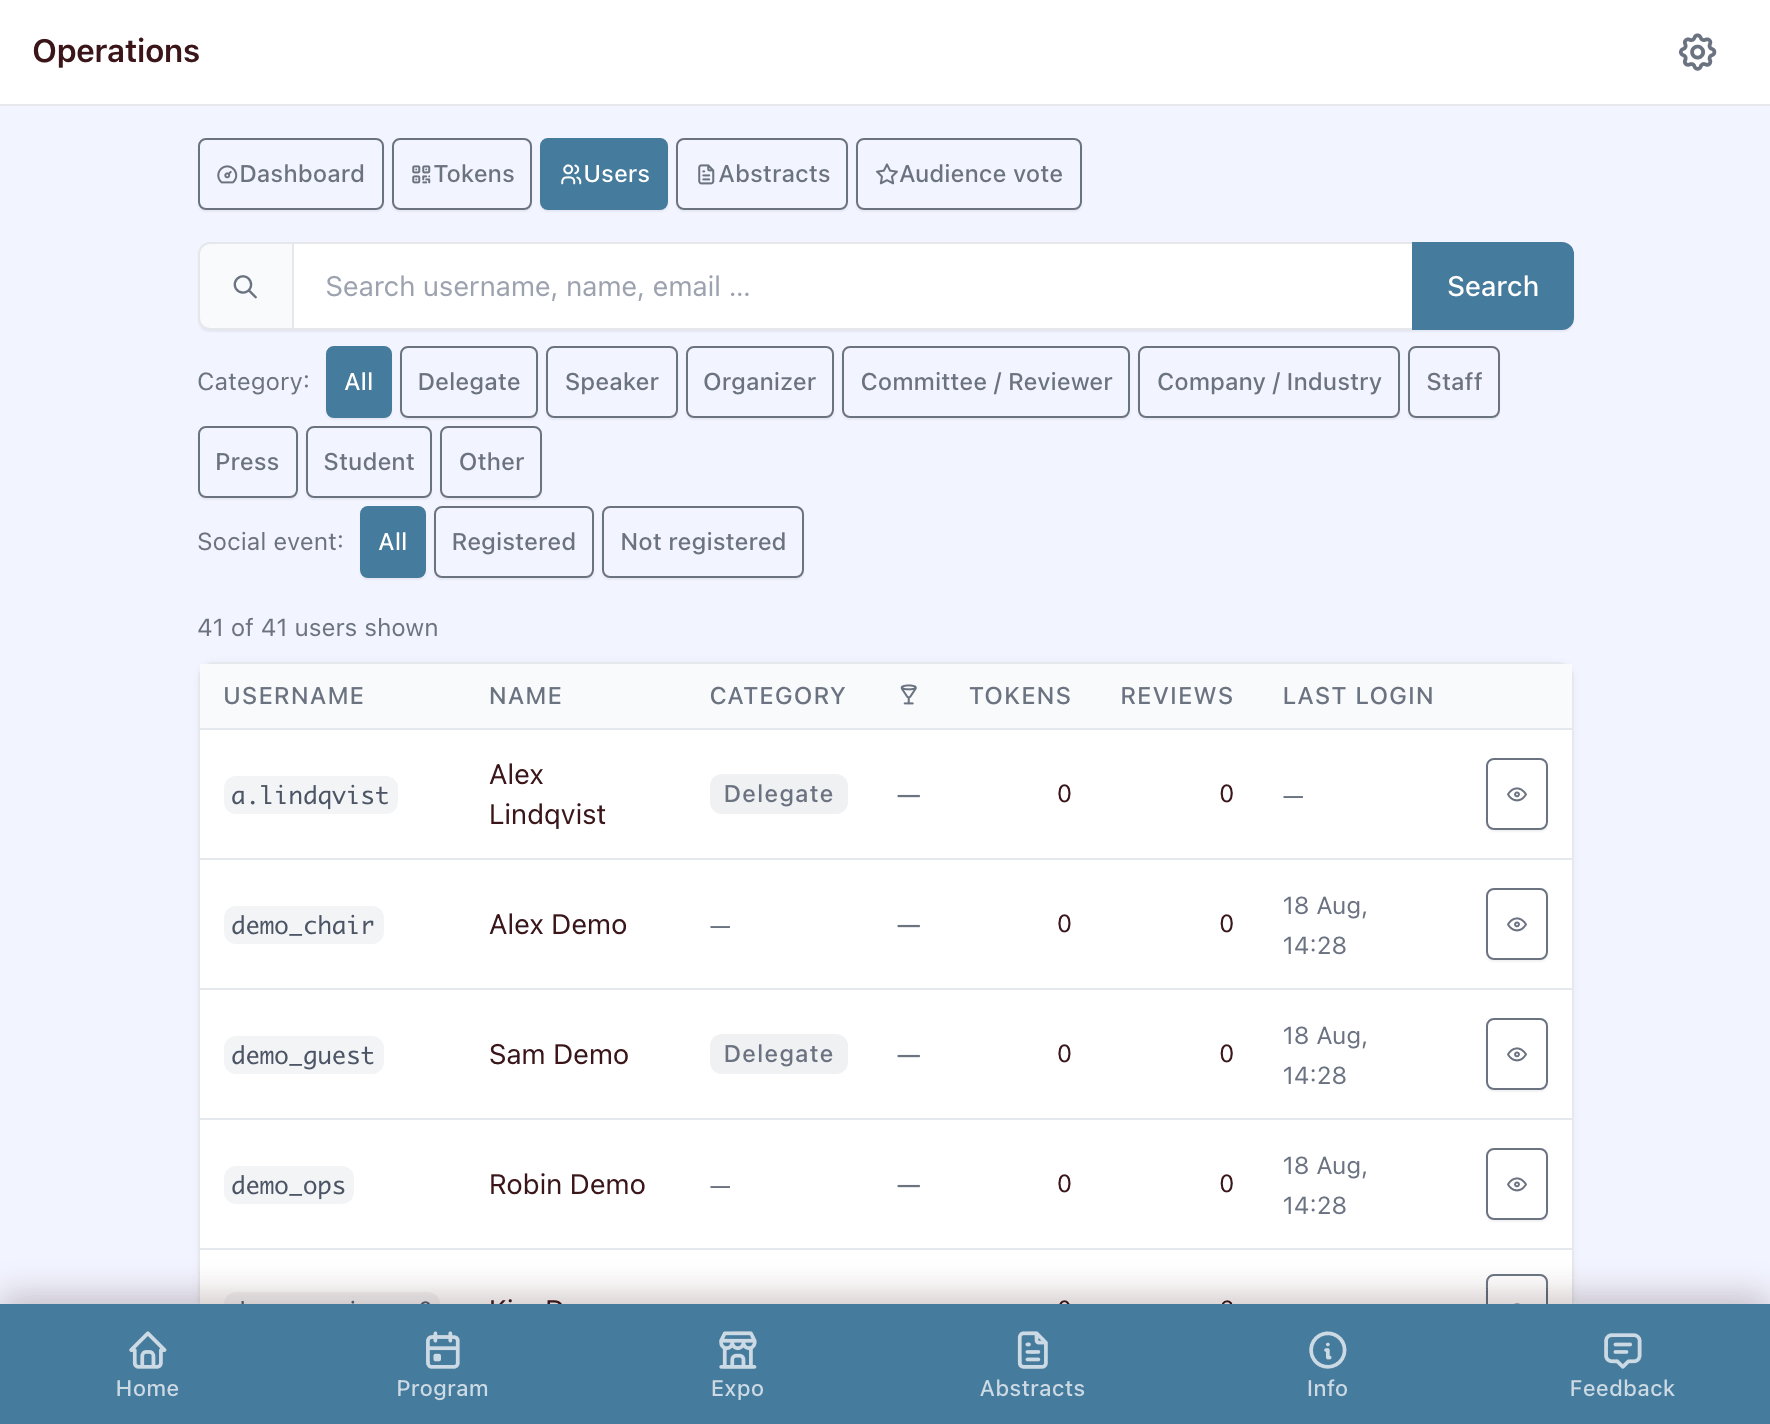Viewport: 1770px width, 1424px height.
Task: Filter category by Other
Action: click(x=491, y=462)
